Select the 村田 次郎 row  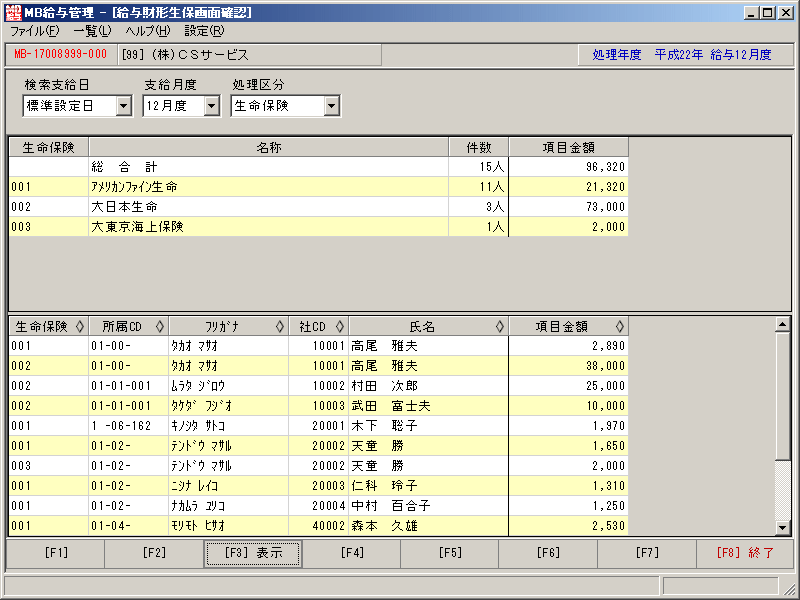click(x=319, y=386)
